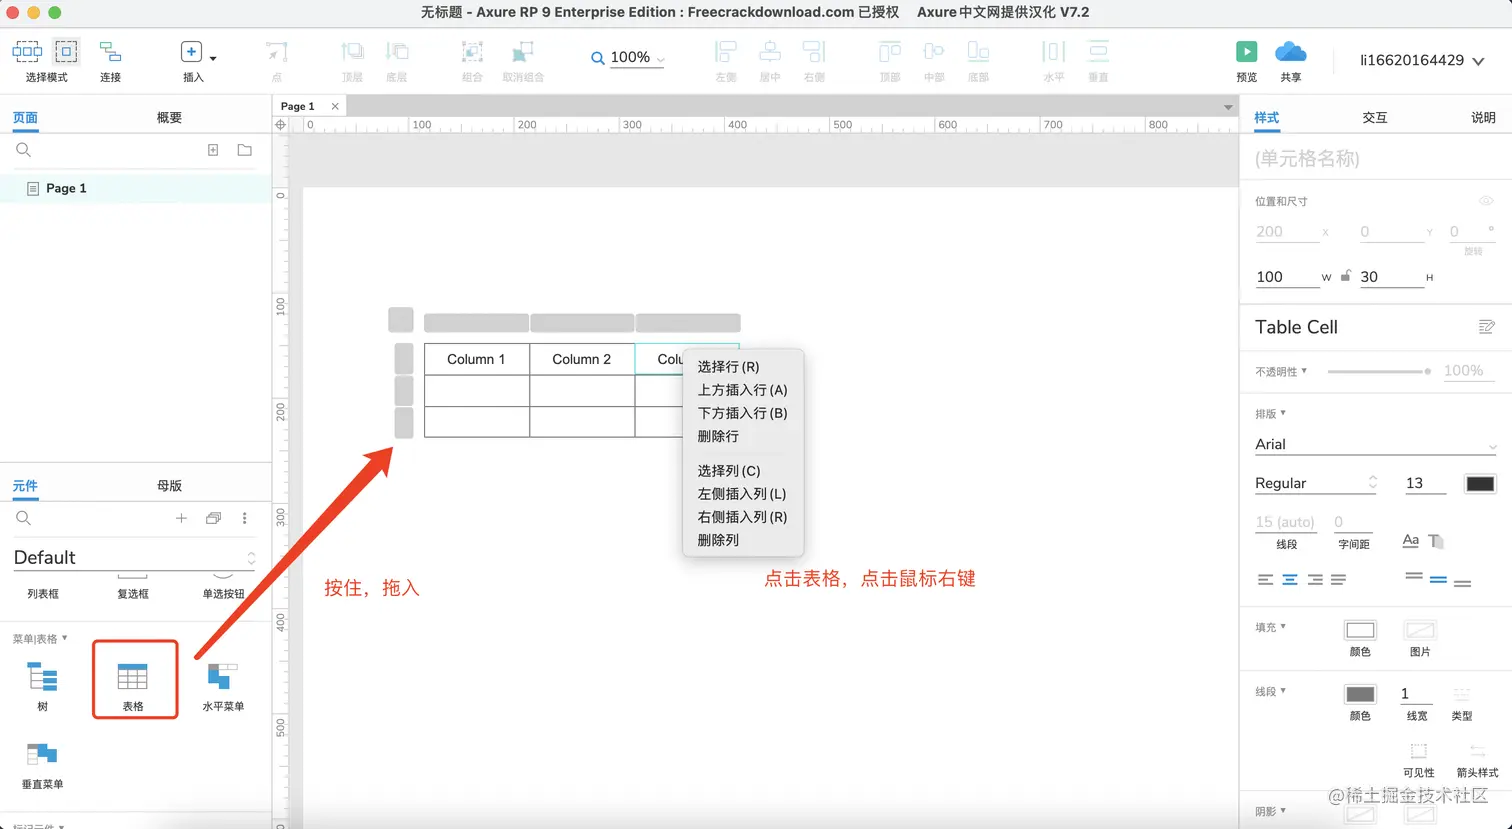Adjust the 不透明性 opacity slider

pos(1379,371)
